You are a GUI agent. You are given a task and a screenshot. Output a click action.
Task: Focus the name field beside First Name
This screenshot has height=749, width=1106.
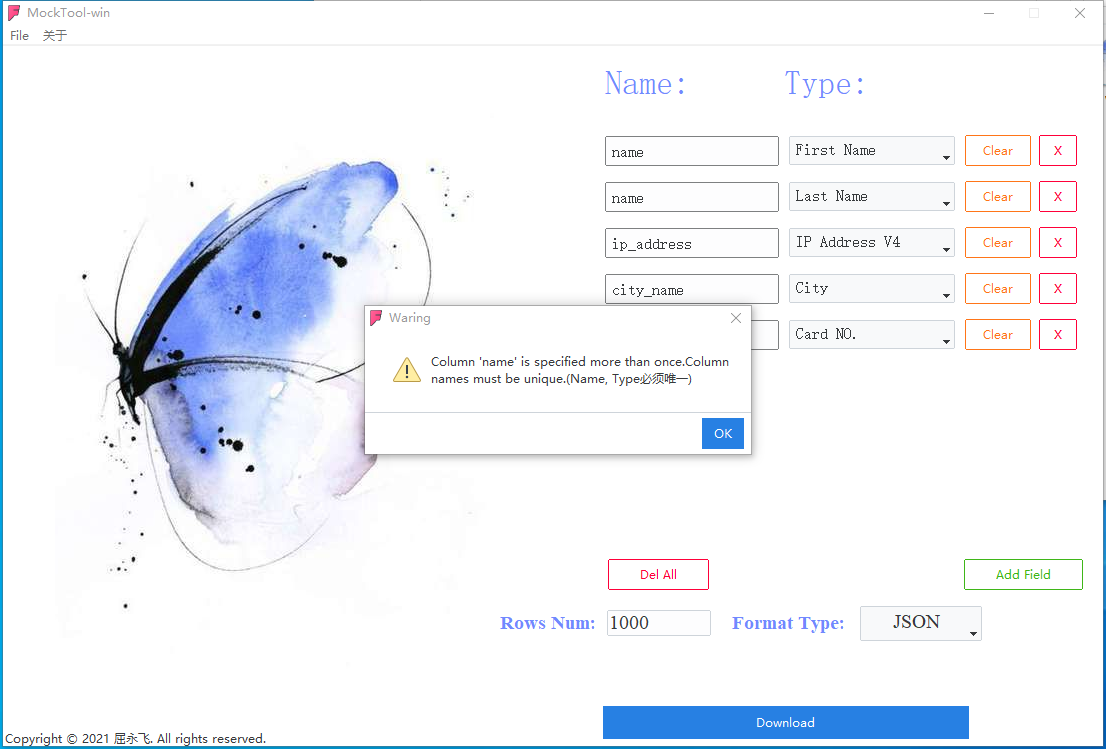[x=691, y=151]
